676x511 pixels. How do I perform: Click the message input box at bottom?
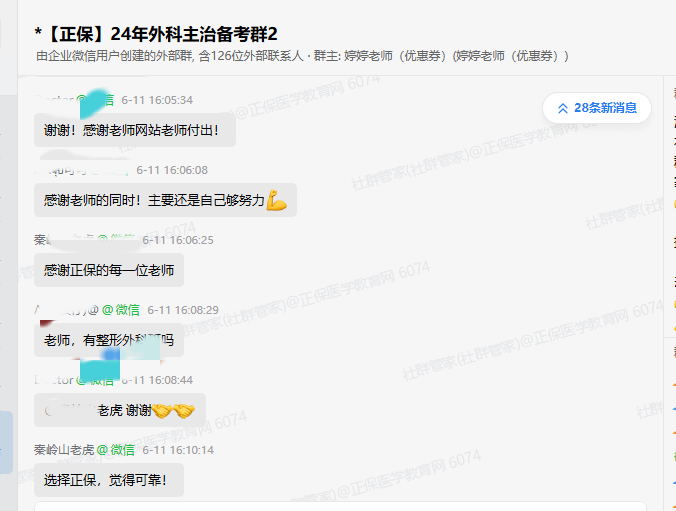point(340,506)
